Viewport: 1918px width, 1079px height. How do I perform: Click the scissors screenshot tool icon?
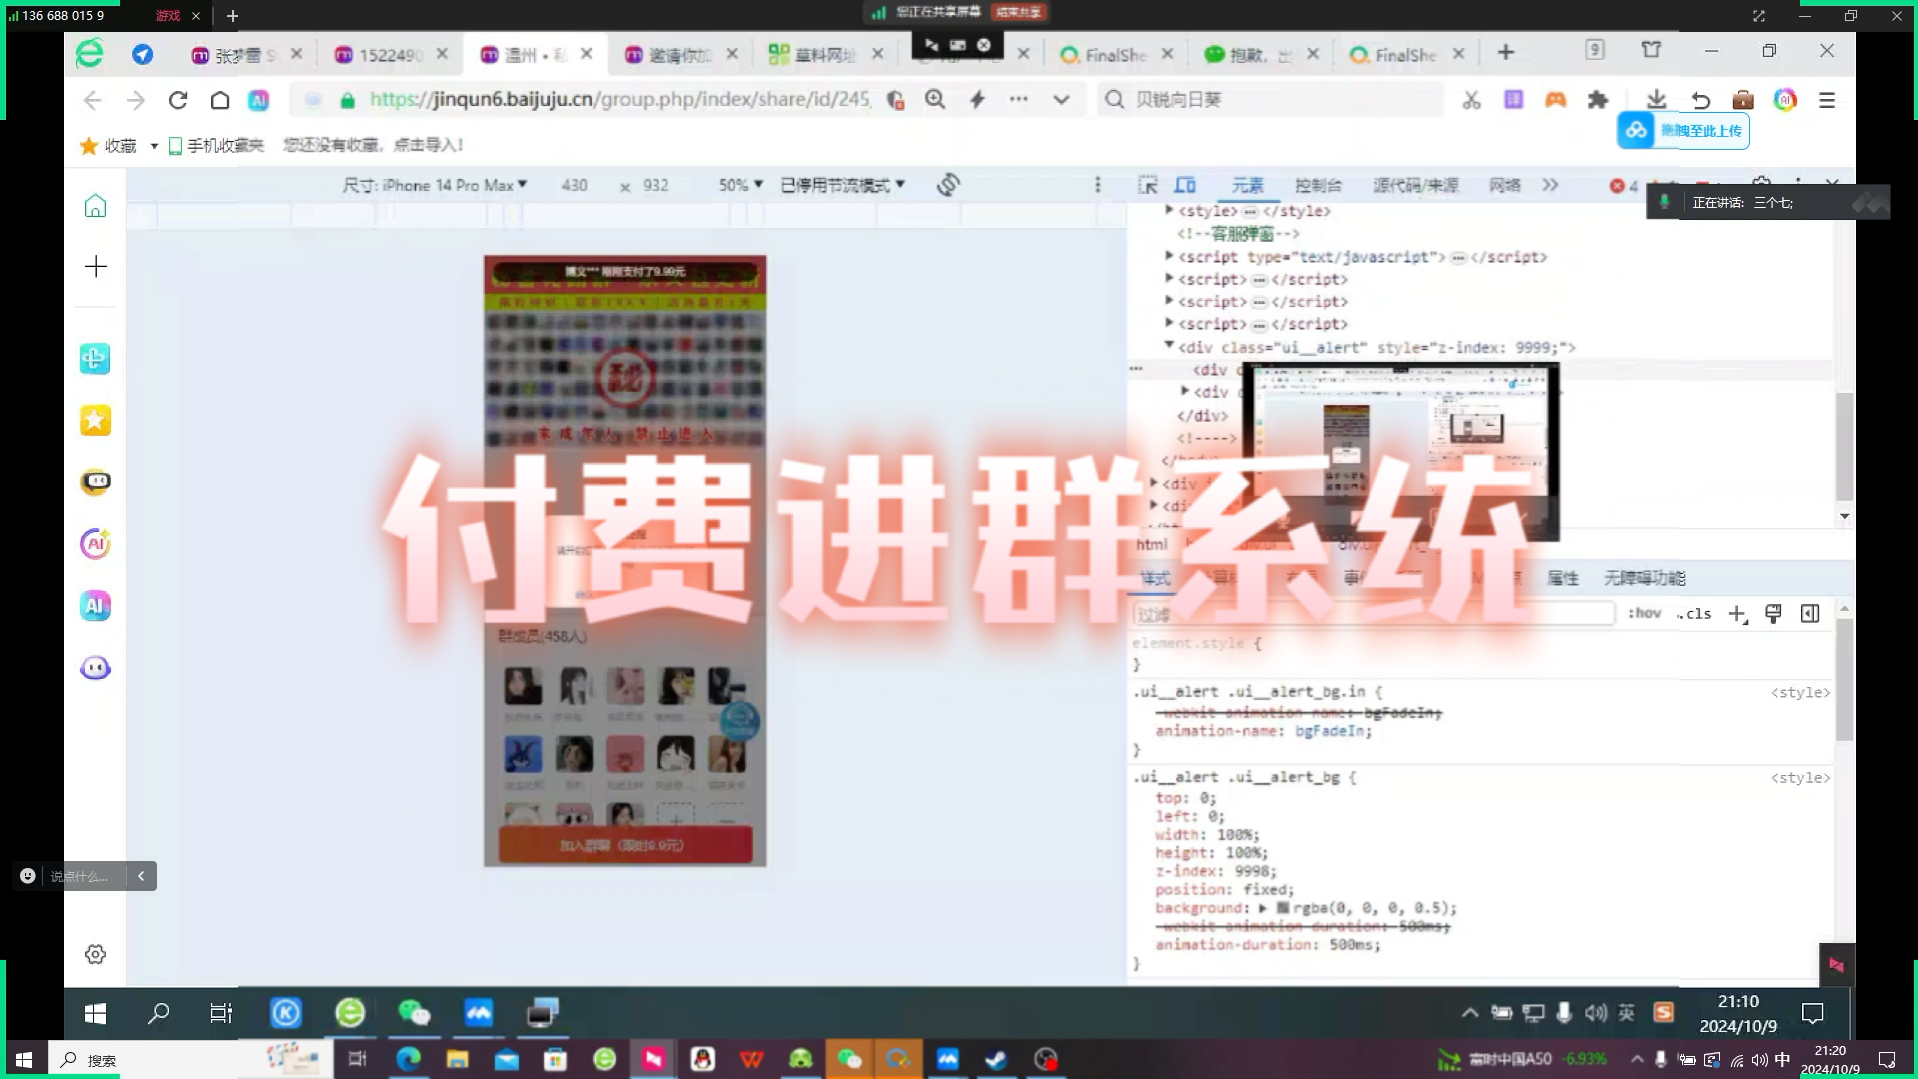click(x=1471, y=100)
